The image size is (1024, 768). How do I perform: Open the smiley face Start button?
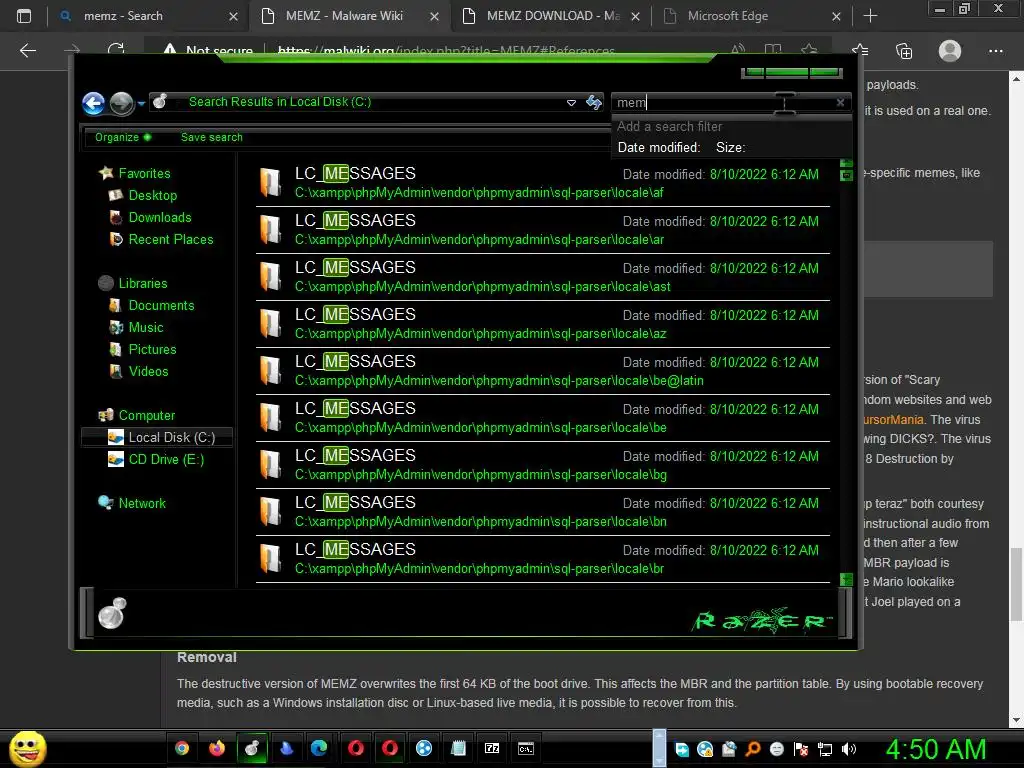click(27, 748)
